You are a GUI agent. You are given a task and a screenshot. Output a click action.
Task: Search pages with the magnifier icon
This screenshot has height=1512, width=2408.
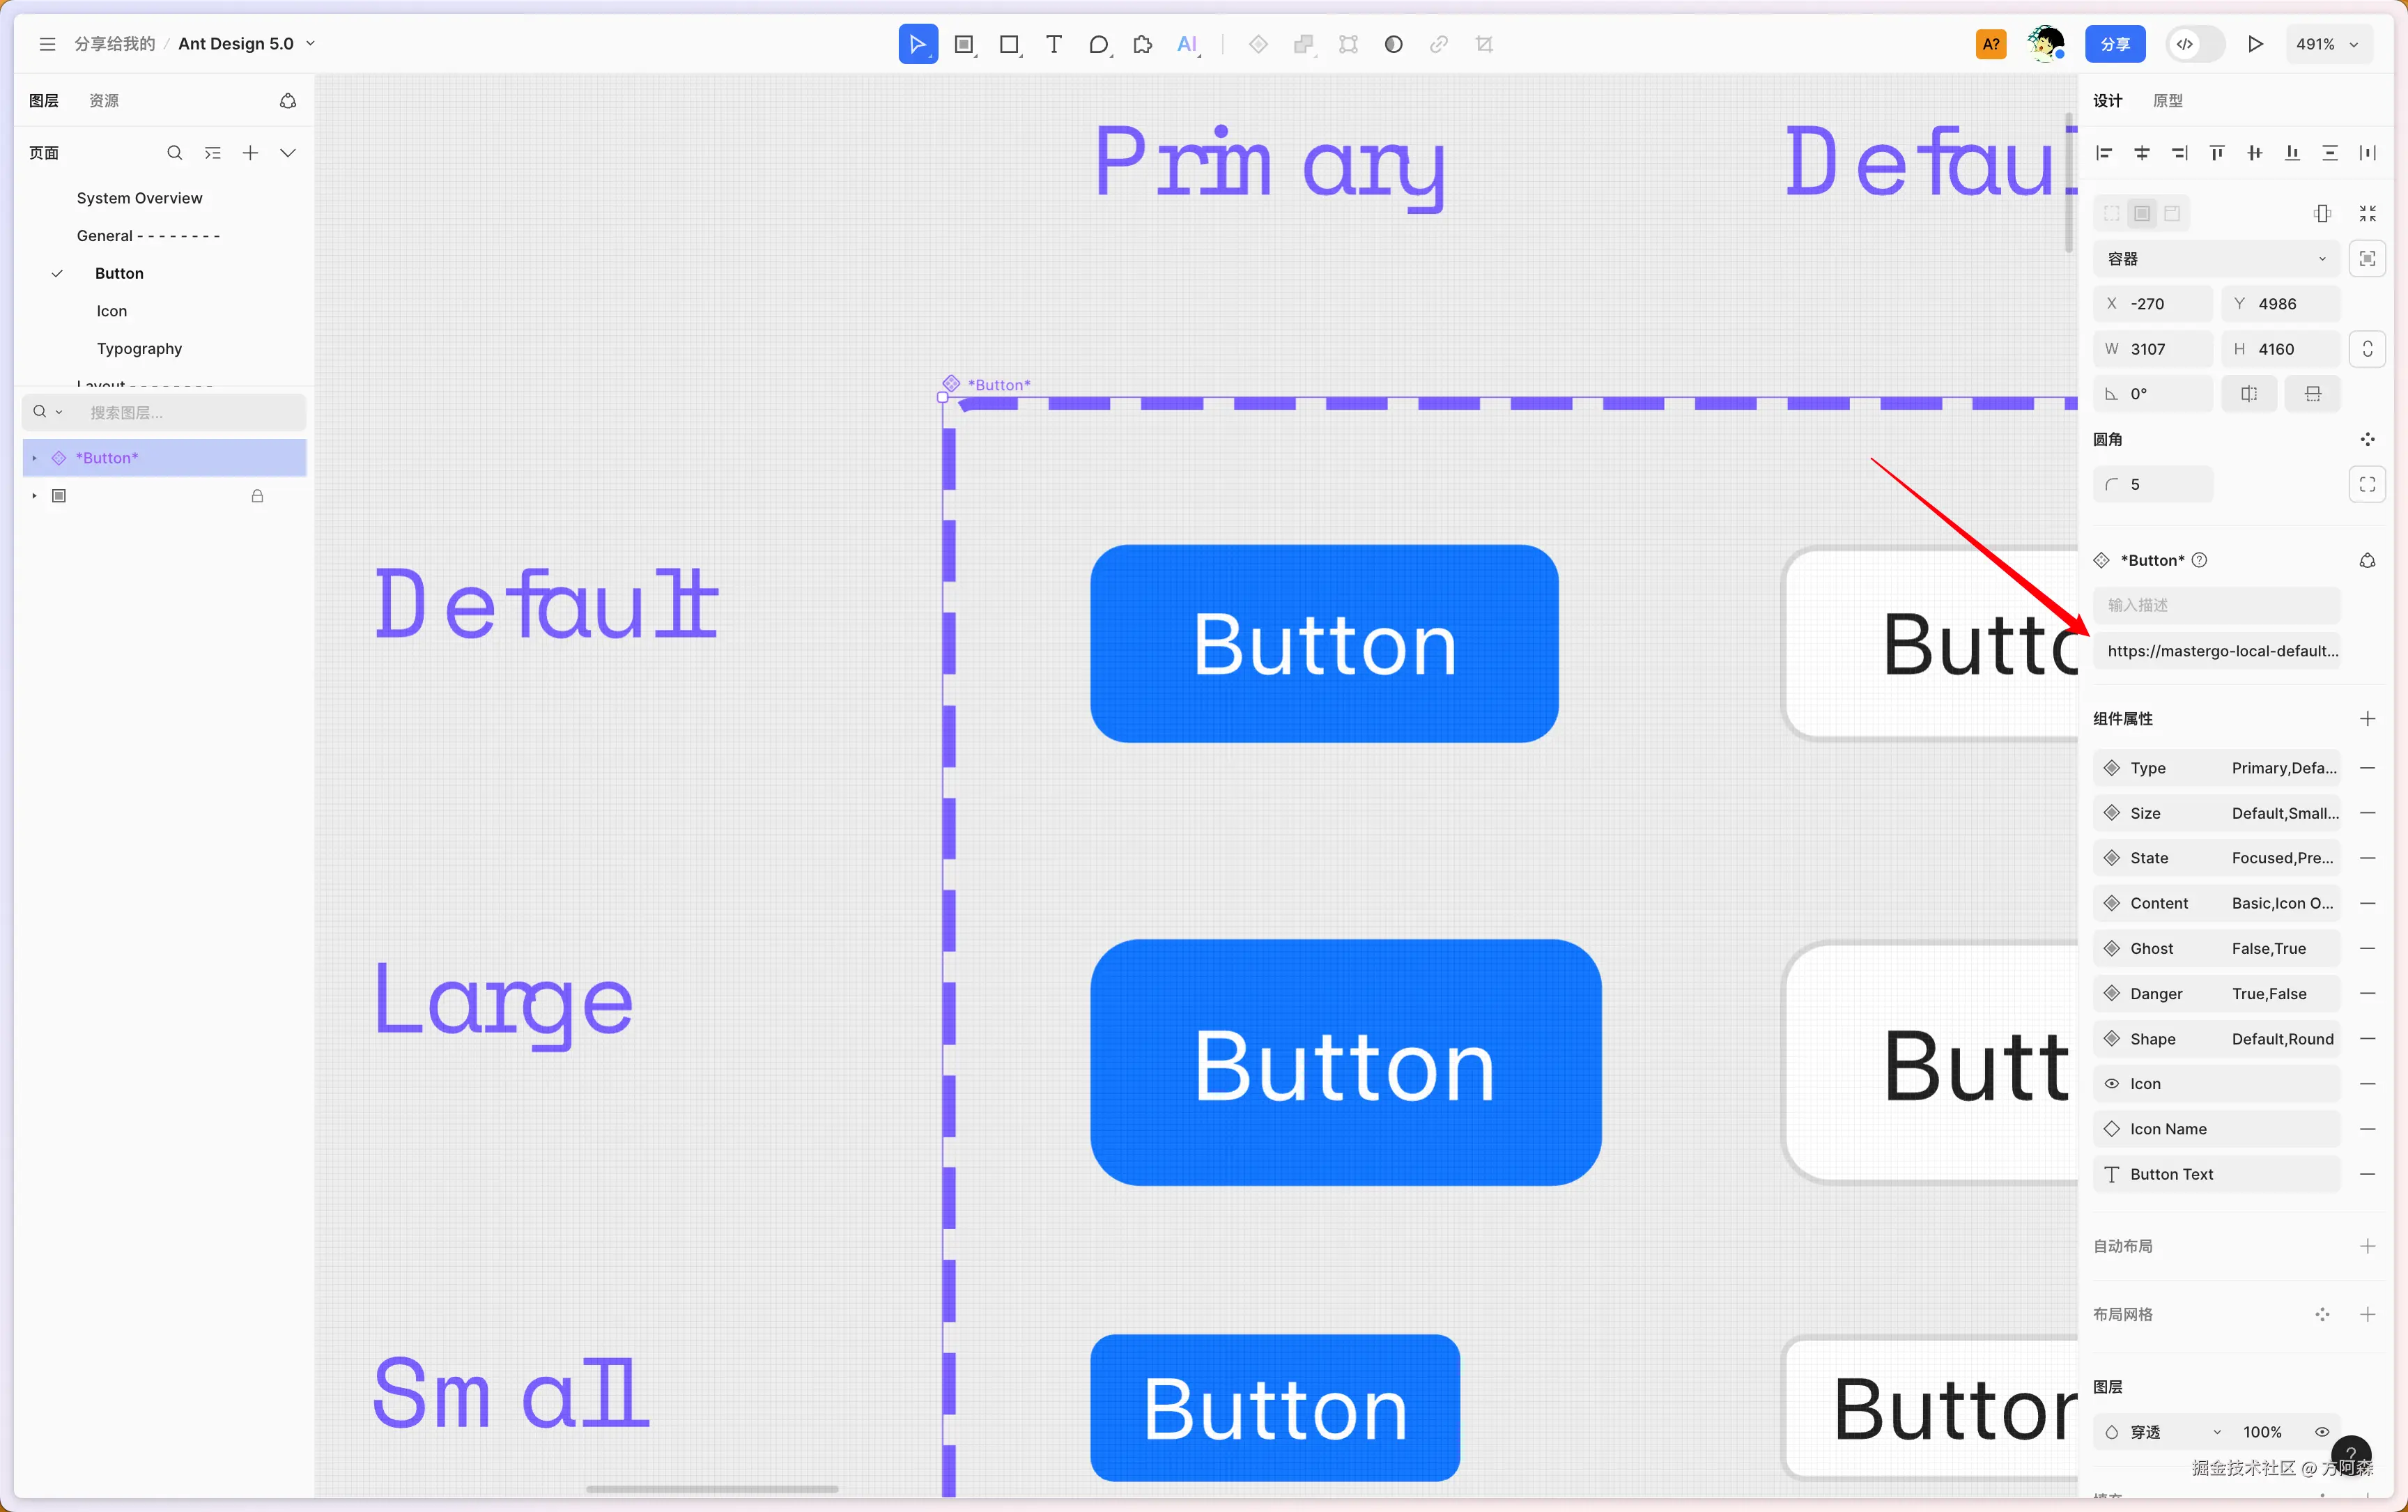[174, 153]
